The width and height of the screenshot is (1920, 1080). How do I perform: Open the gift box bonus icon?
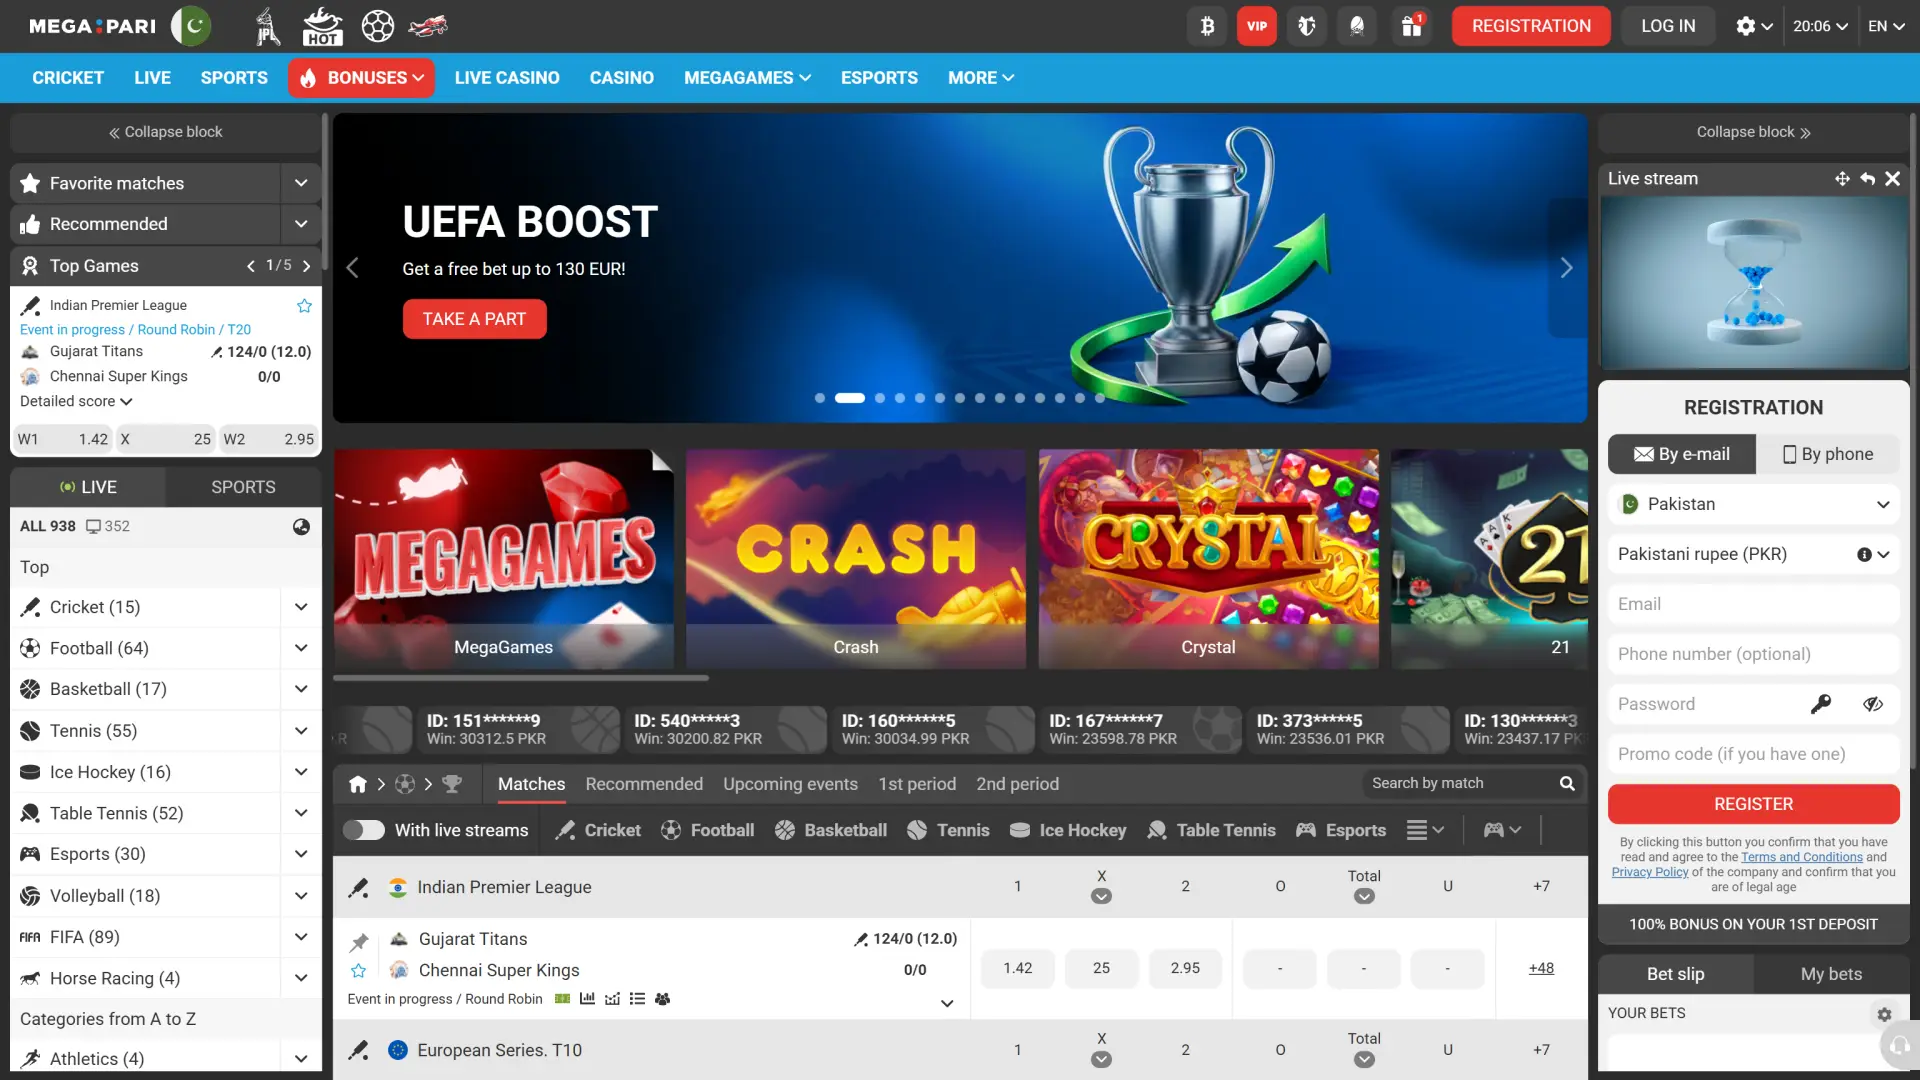[1411, 26]
